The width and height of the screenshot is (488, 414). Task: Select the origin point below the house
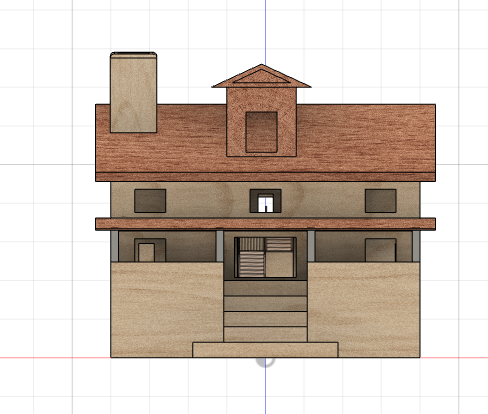click(x=265, y=360)
